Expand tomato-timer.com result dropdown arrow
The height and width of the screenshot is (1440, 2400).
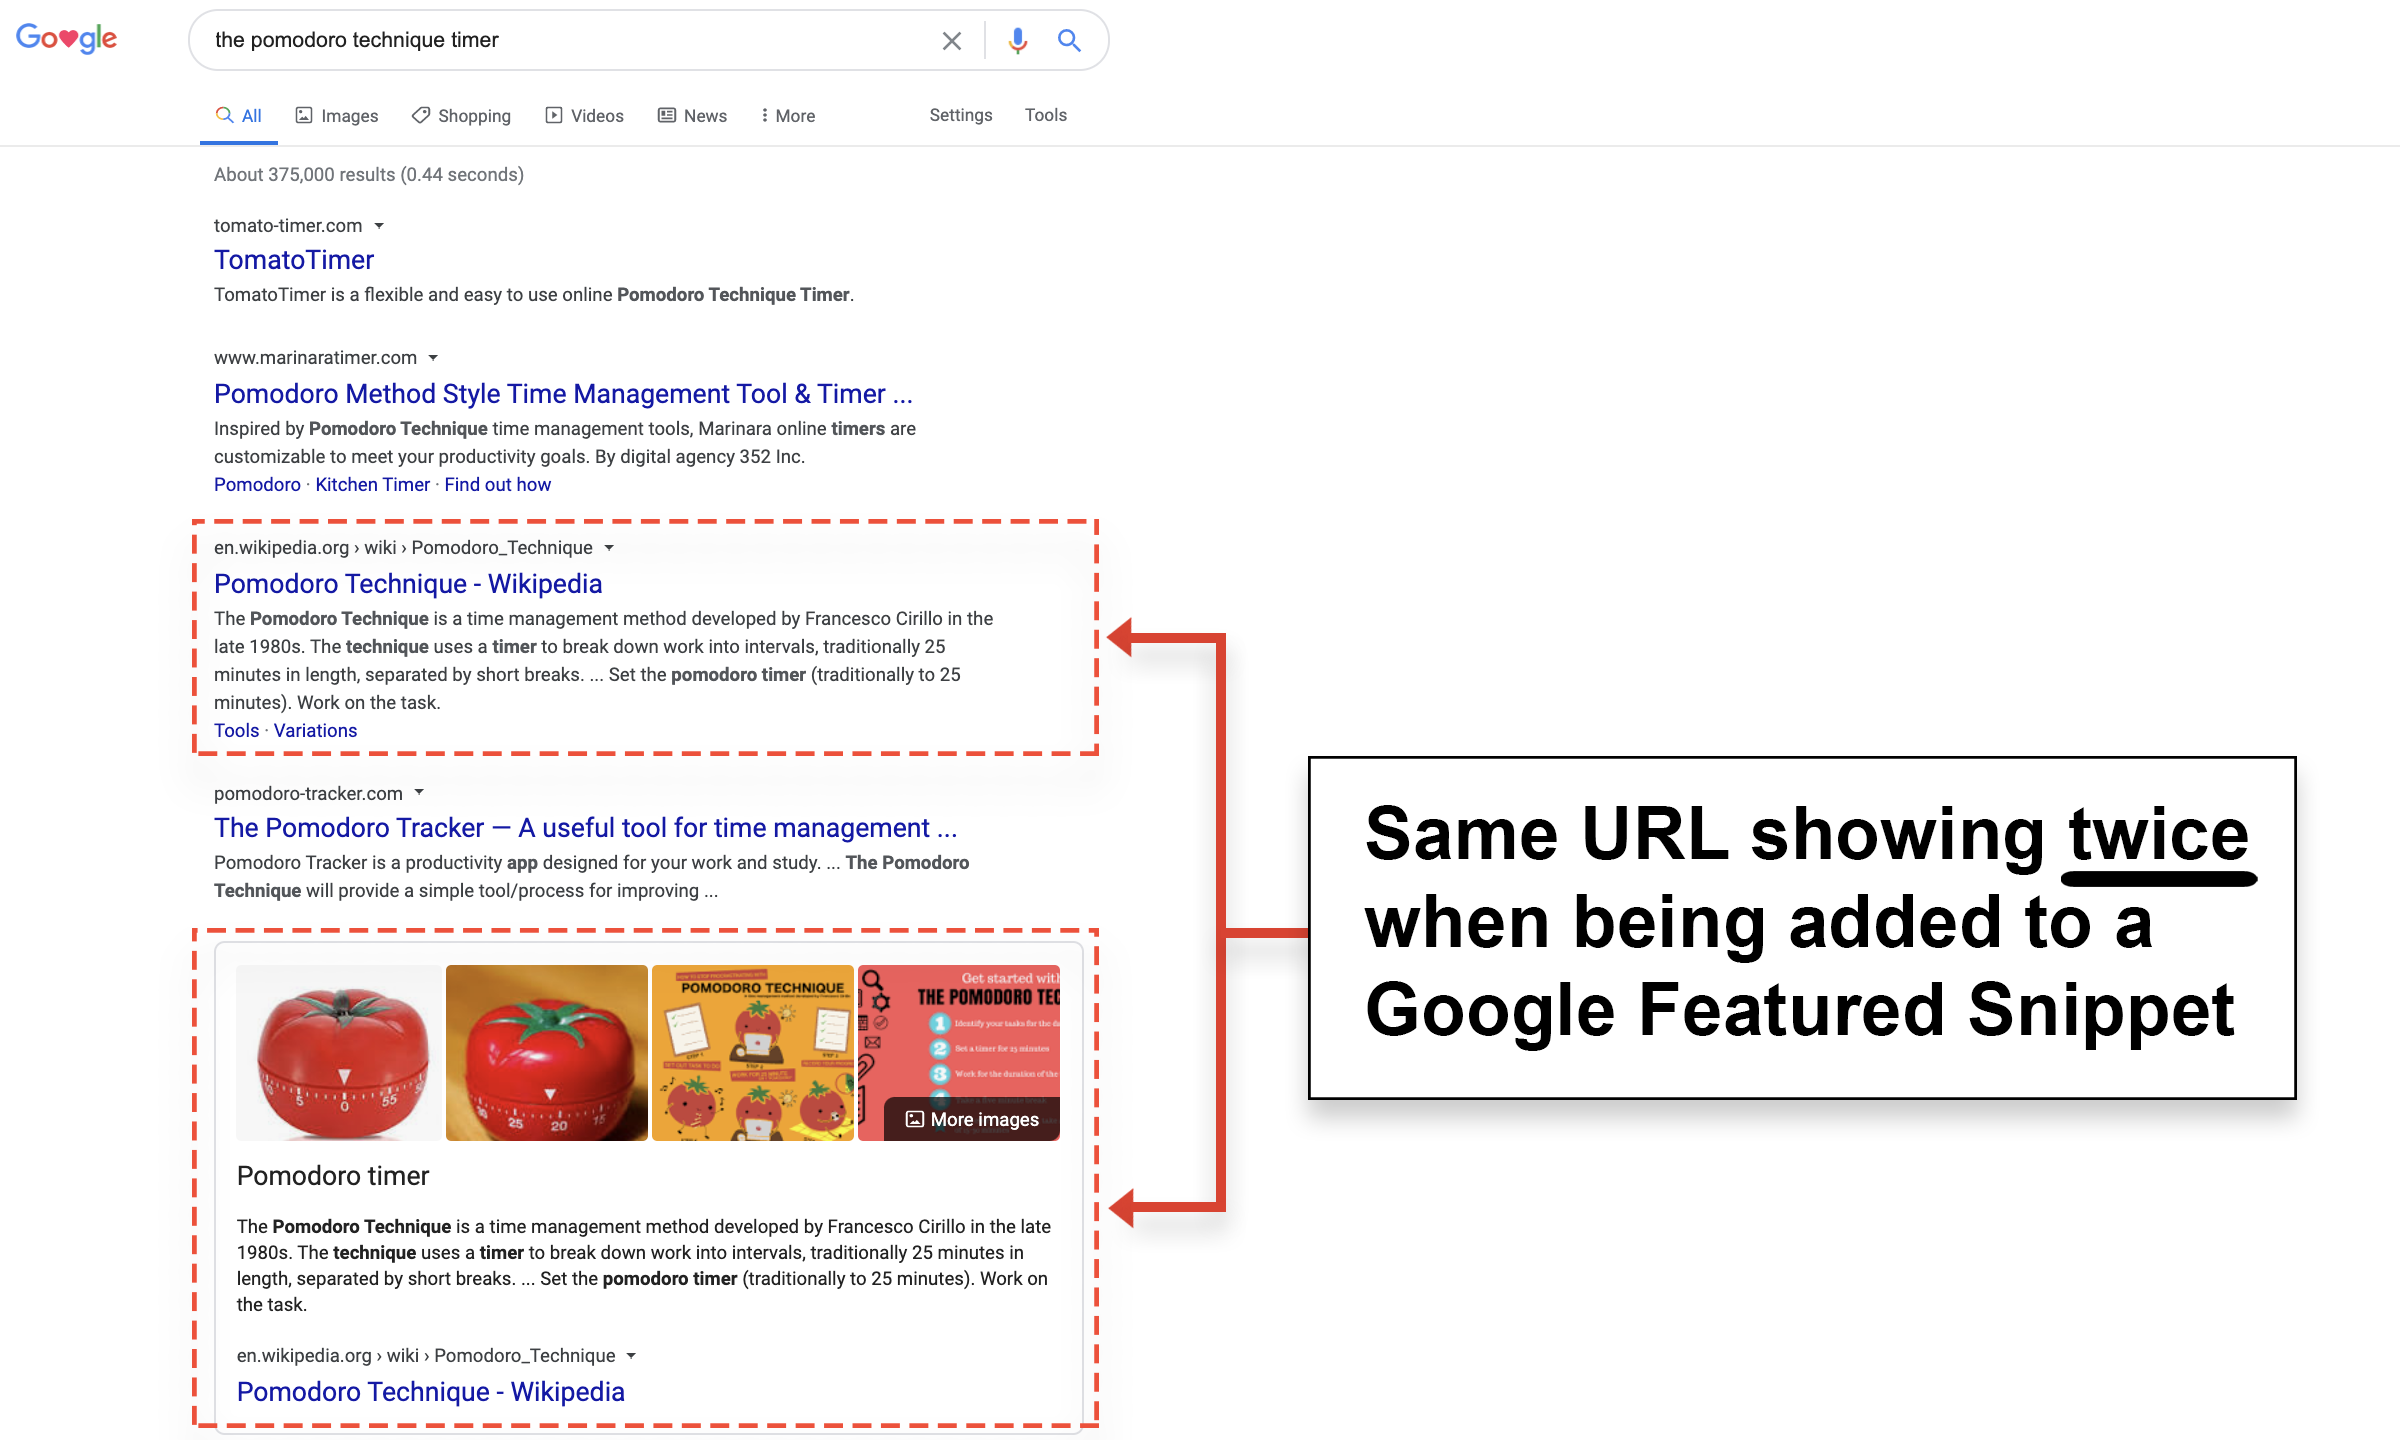click(379, 226)
